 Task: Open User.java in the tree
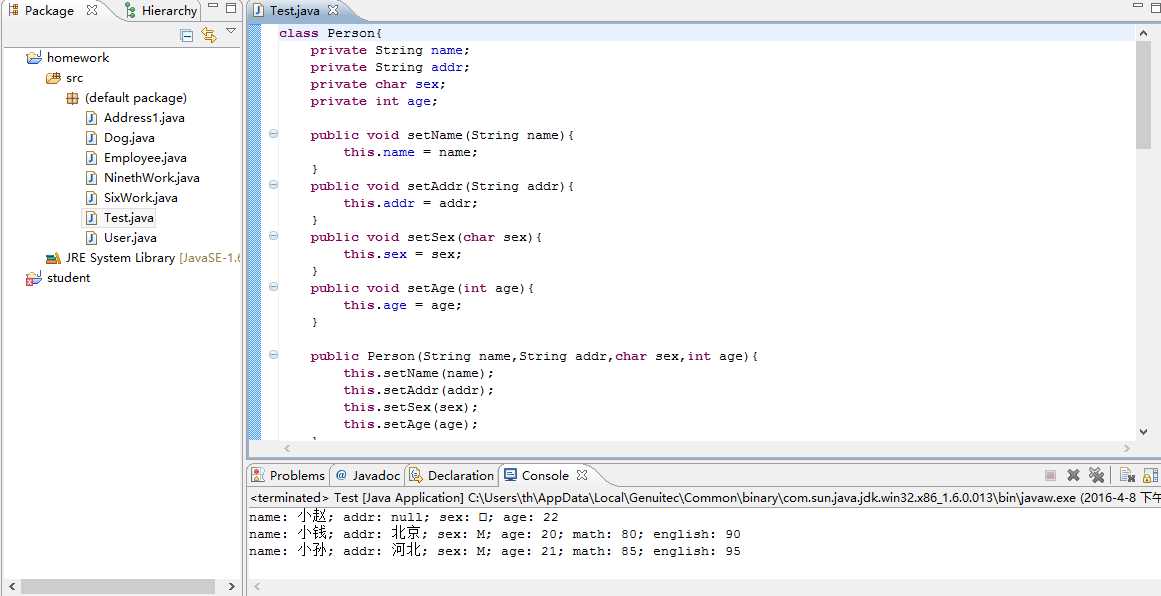(130, 238)
